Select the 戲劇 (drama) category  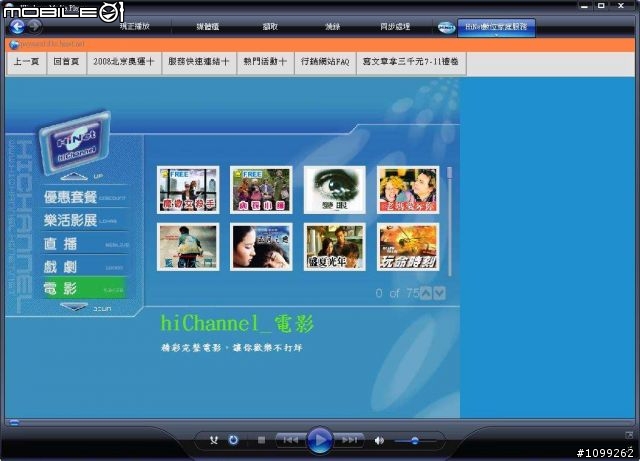pos(84,267)
